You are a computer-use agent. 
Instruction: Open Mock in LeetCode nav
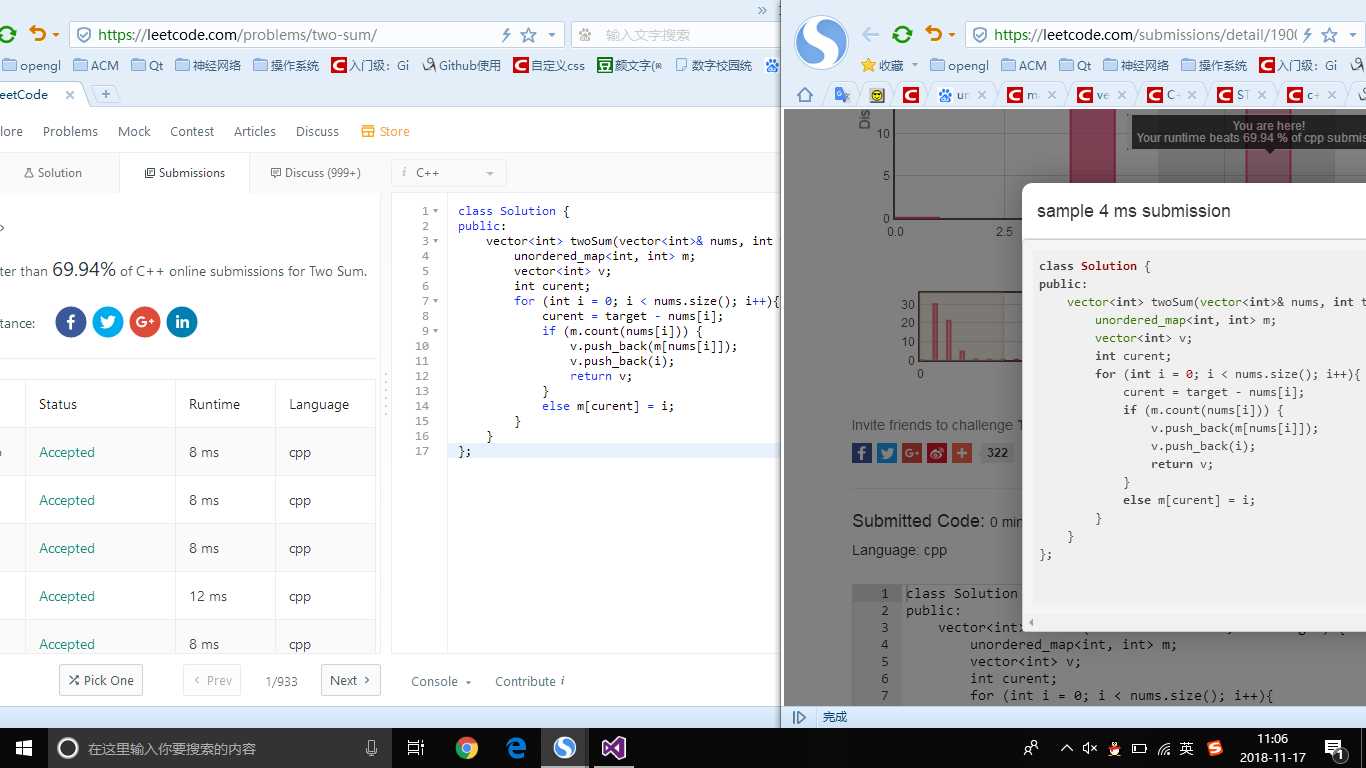pyautogui.click(x=134, y=131)
